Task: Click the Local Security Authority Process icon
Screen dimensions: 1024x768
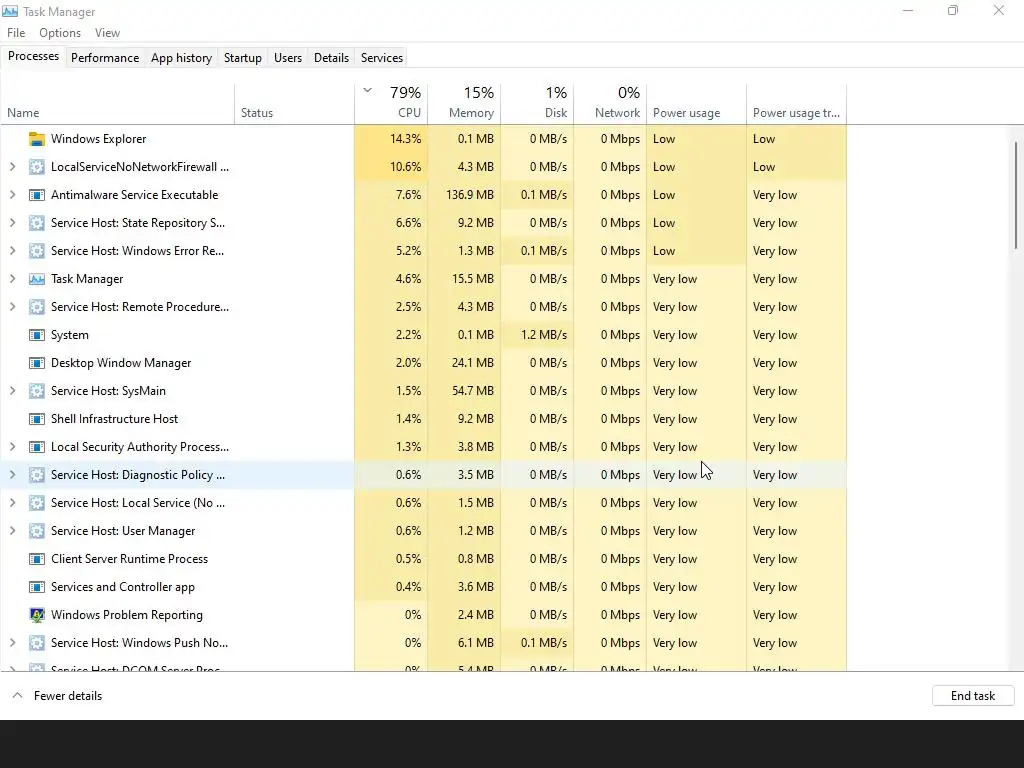Action: [x=37, y=447]
